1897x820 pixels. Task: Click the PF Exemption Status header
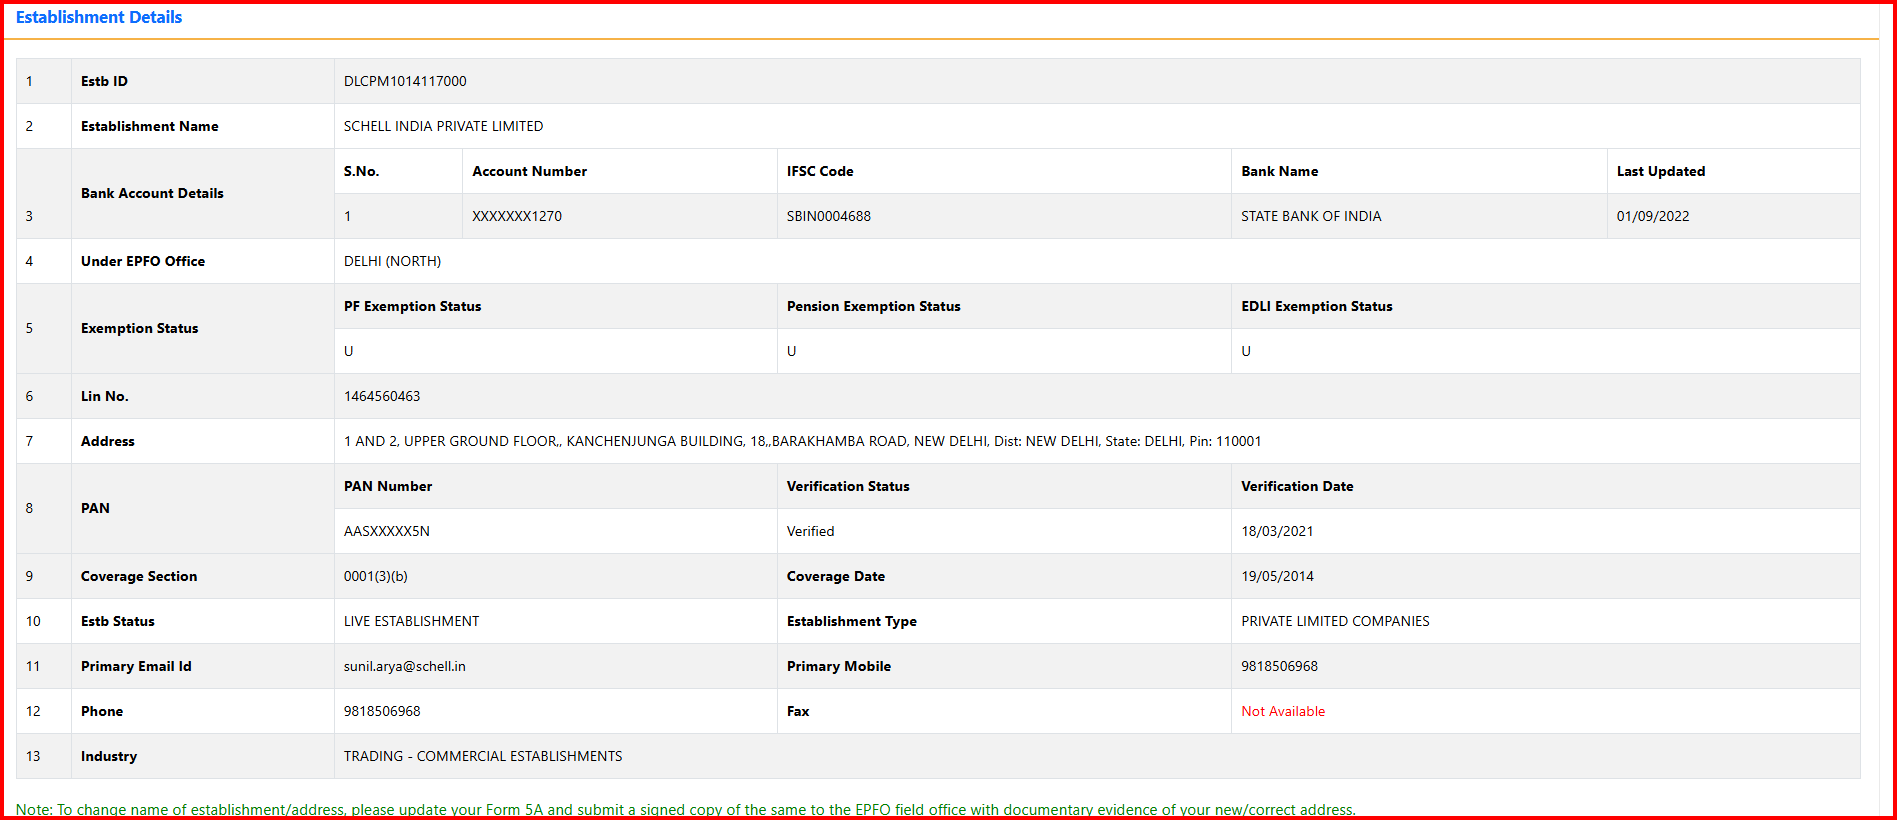412,306
